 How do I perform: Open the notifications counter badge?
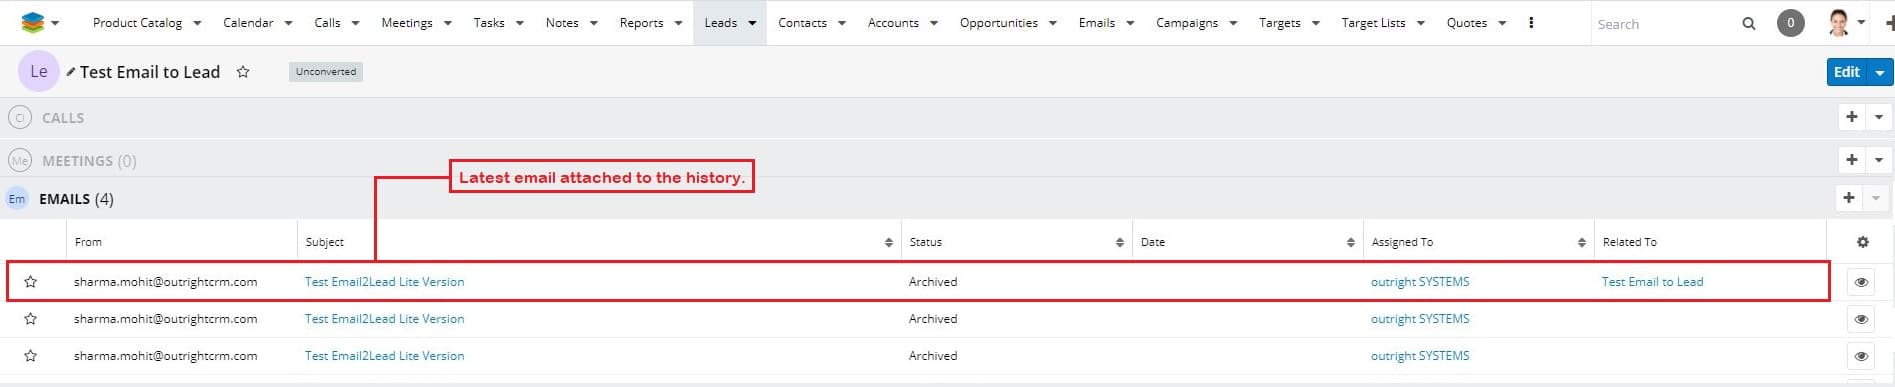[x=1790, y=22]
